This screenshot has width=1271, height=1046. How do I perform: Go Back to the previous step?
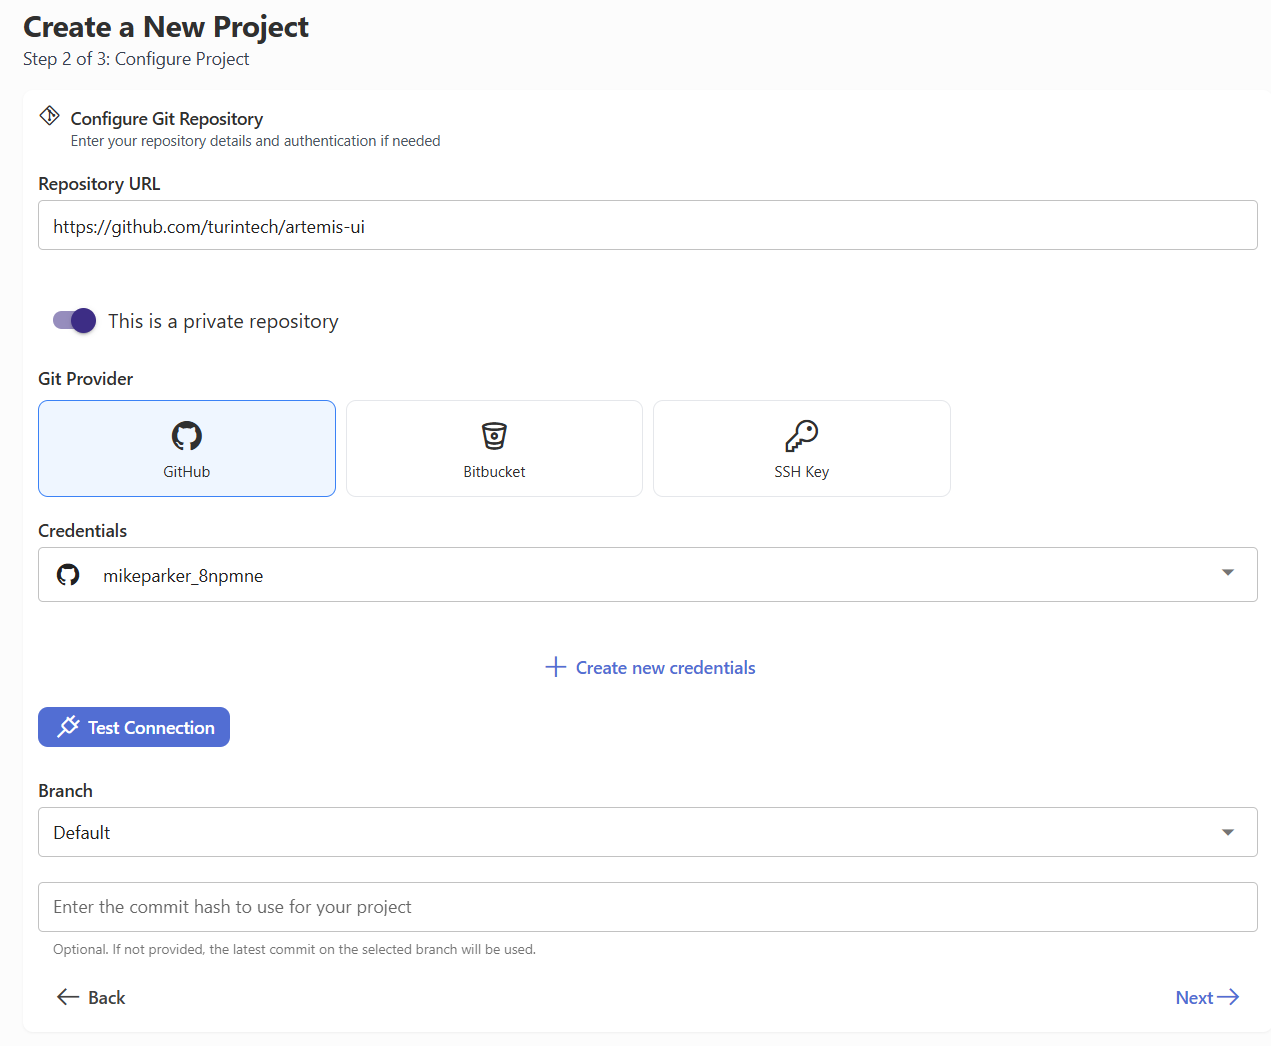pyautogui.click(x=91, y=997)
